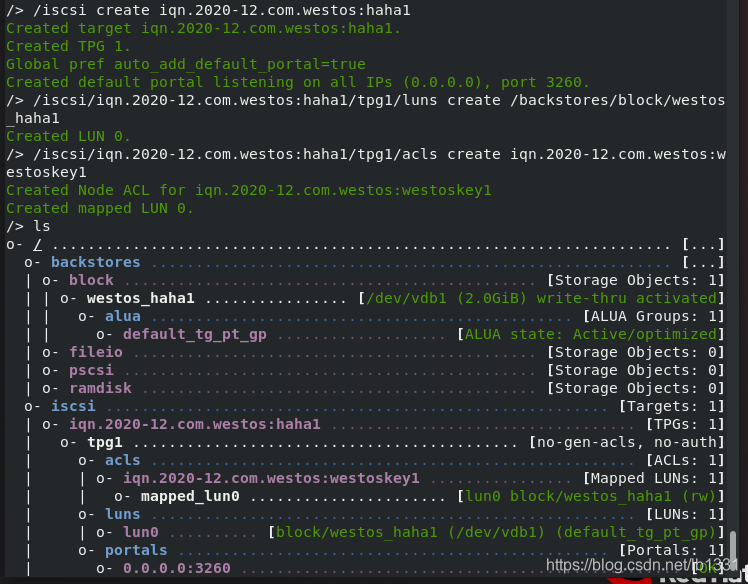Select the "0.0.0.0:3260" portal entry

177,568
